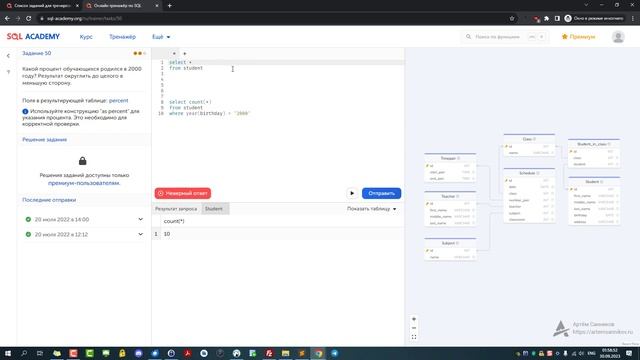Switch to the Student tab
The width and height of the screenshot is (640, 360).
[x=214, y=209]
